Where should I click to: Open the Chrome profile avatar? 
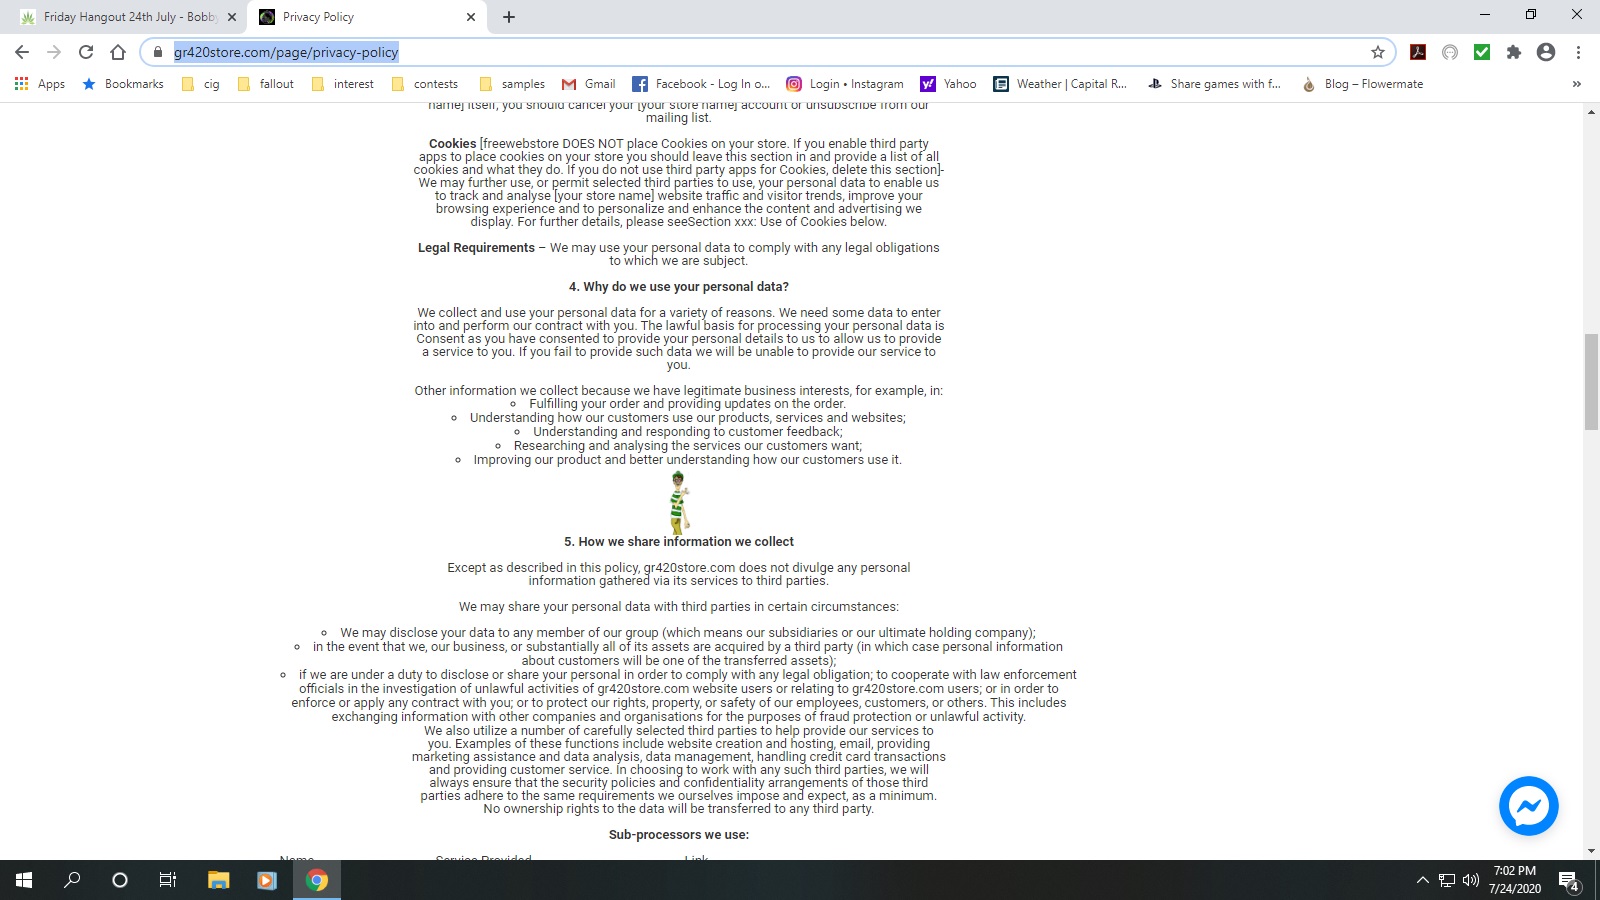tap(1546, 52)
